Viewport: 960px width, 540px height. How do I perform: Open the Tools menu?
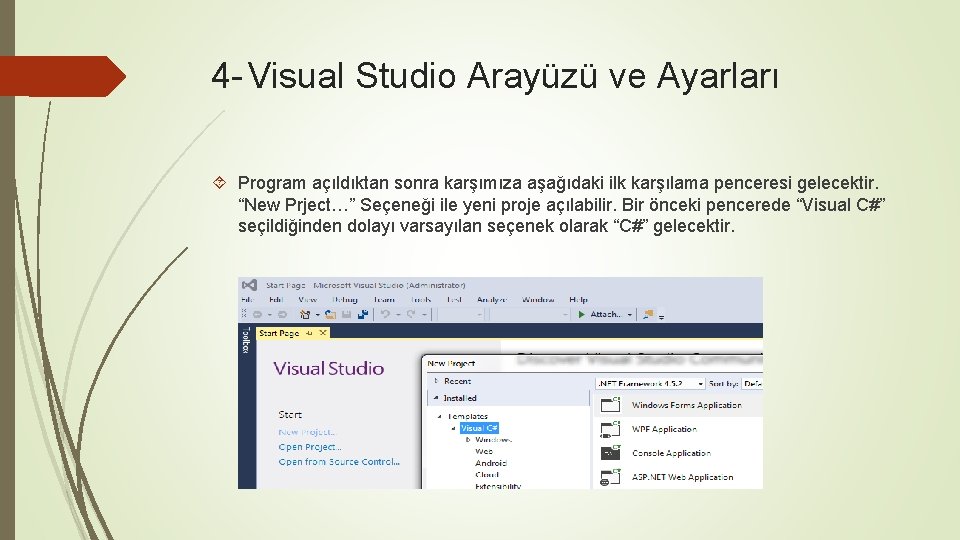click(421, 299)
